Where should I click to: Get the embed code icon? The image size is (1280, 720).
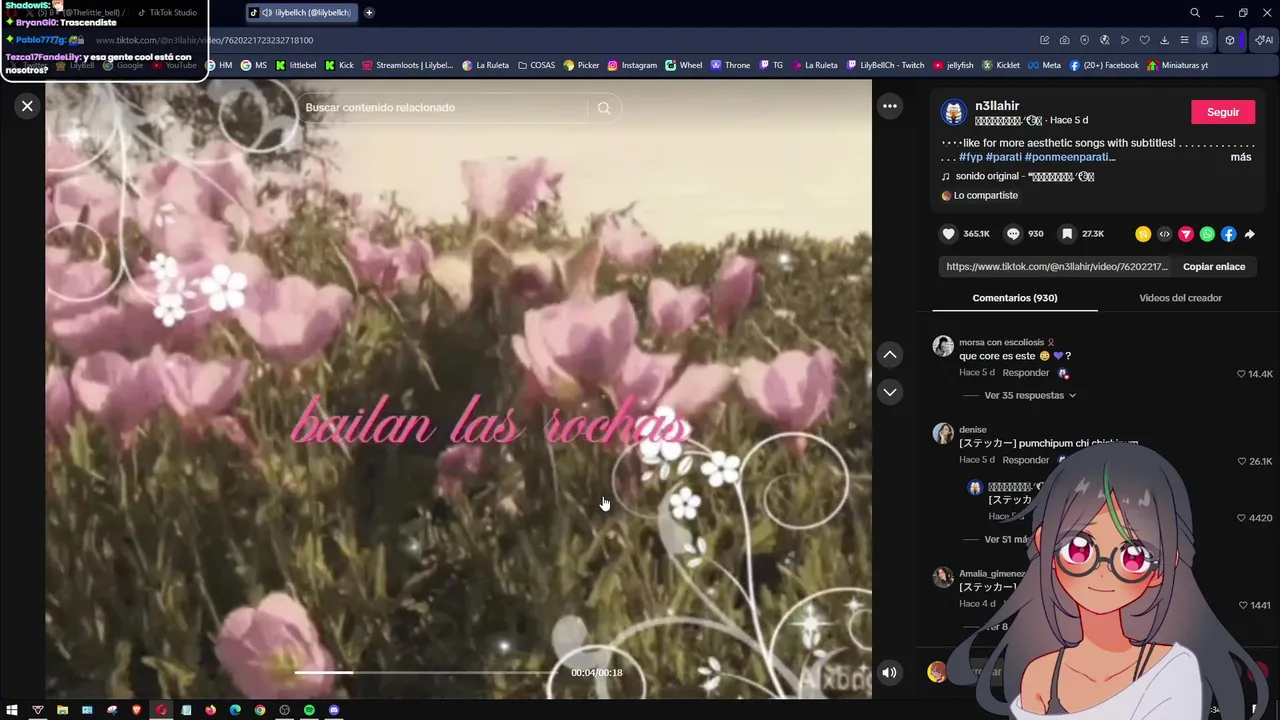(1164, 234)
